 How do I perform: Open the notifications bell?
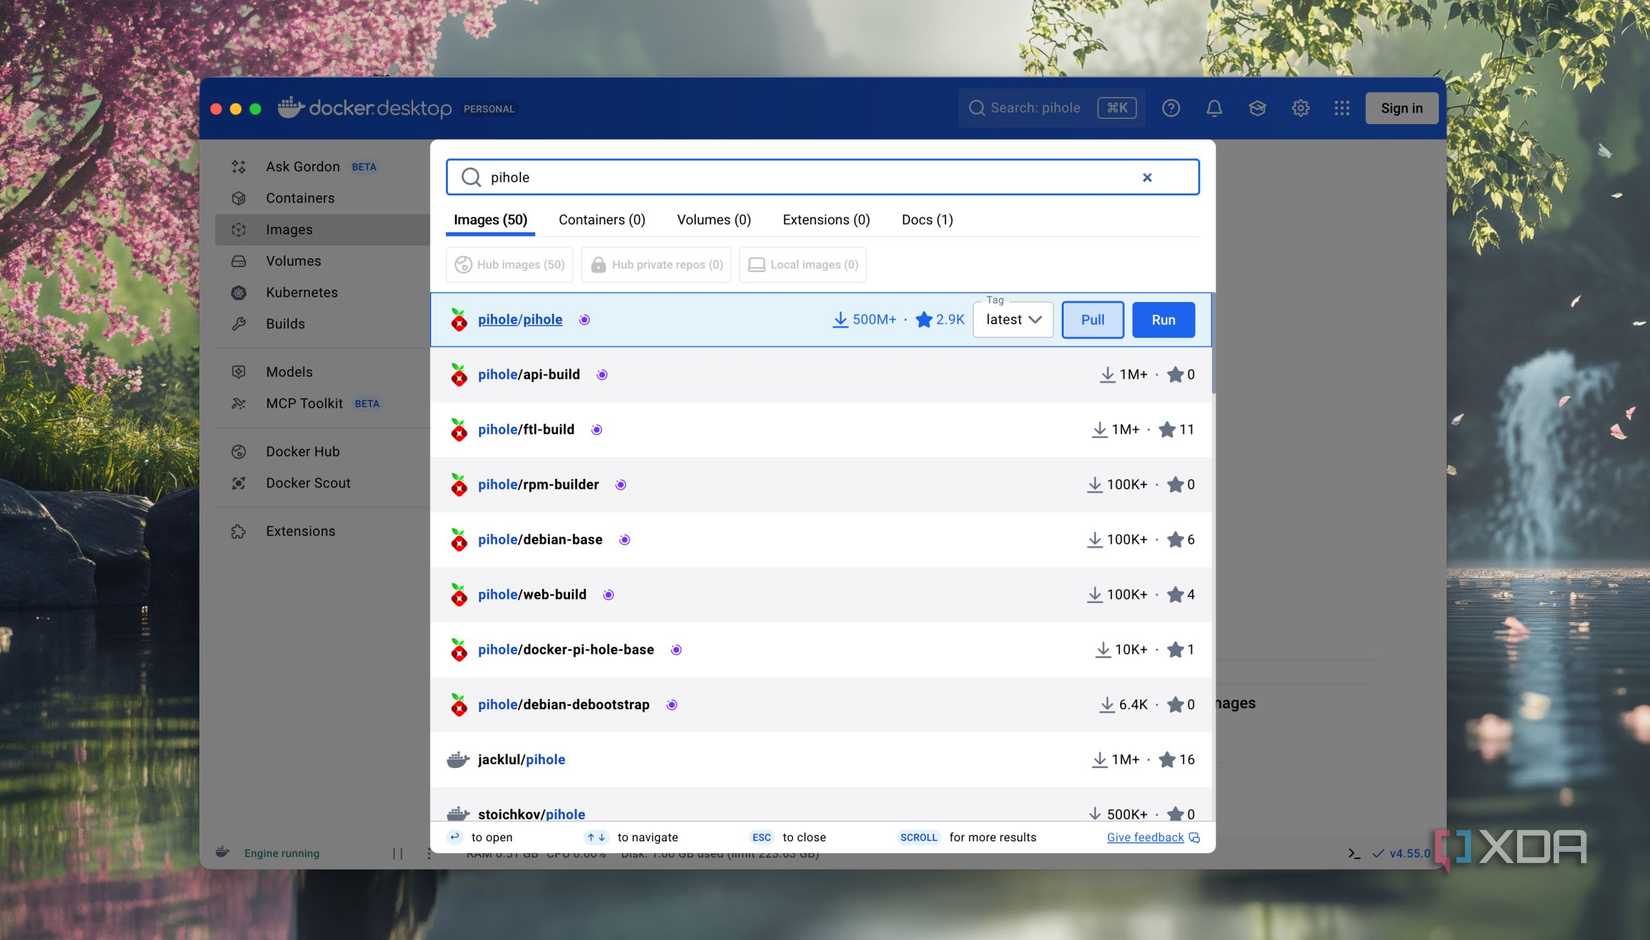[1214, 108]
